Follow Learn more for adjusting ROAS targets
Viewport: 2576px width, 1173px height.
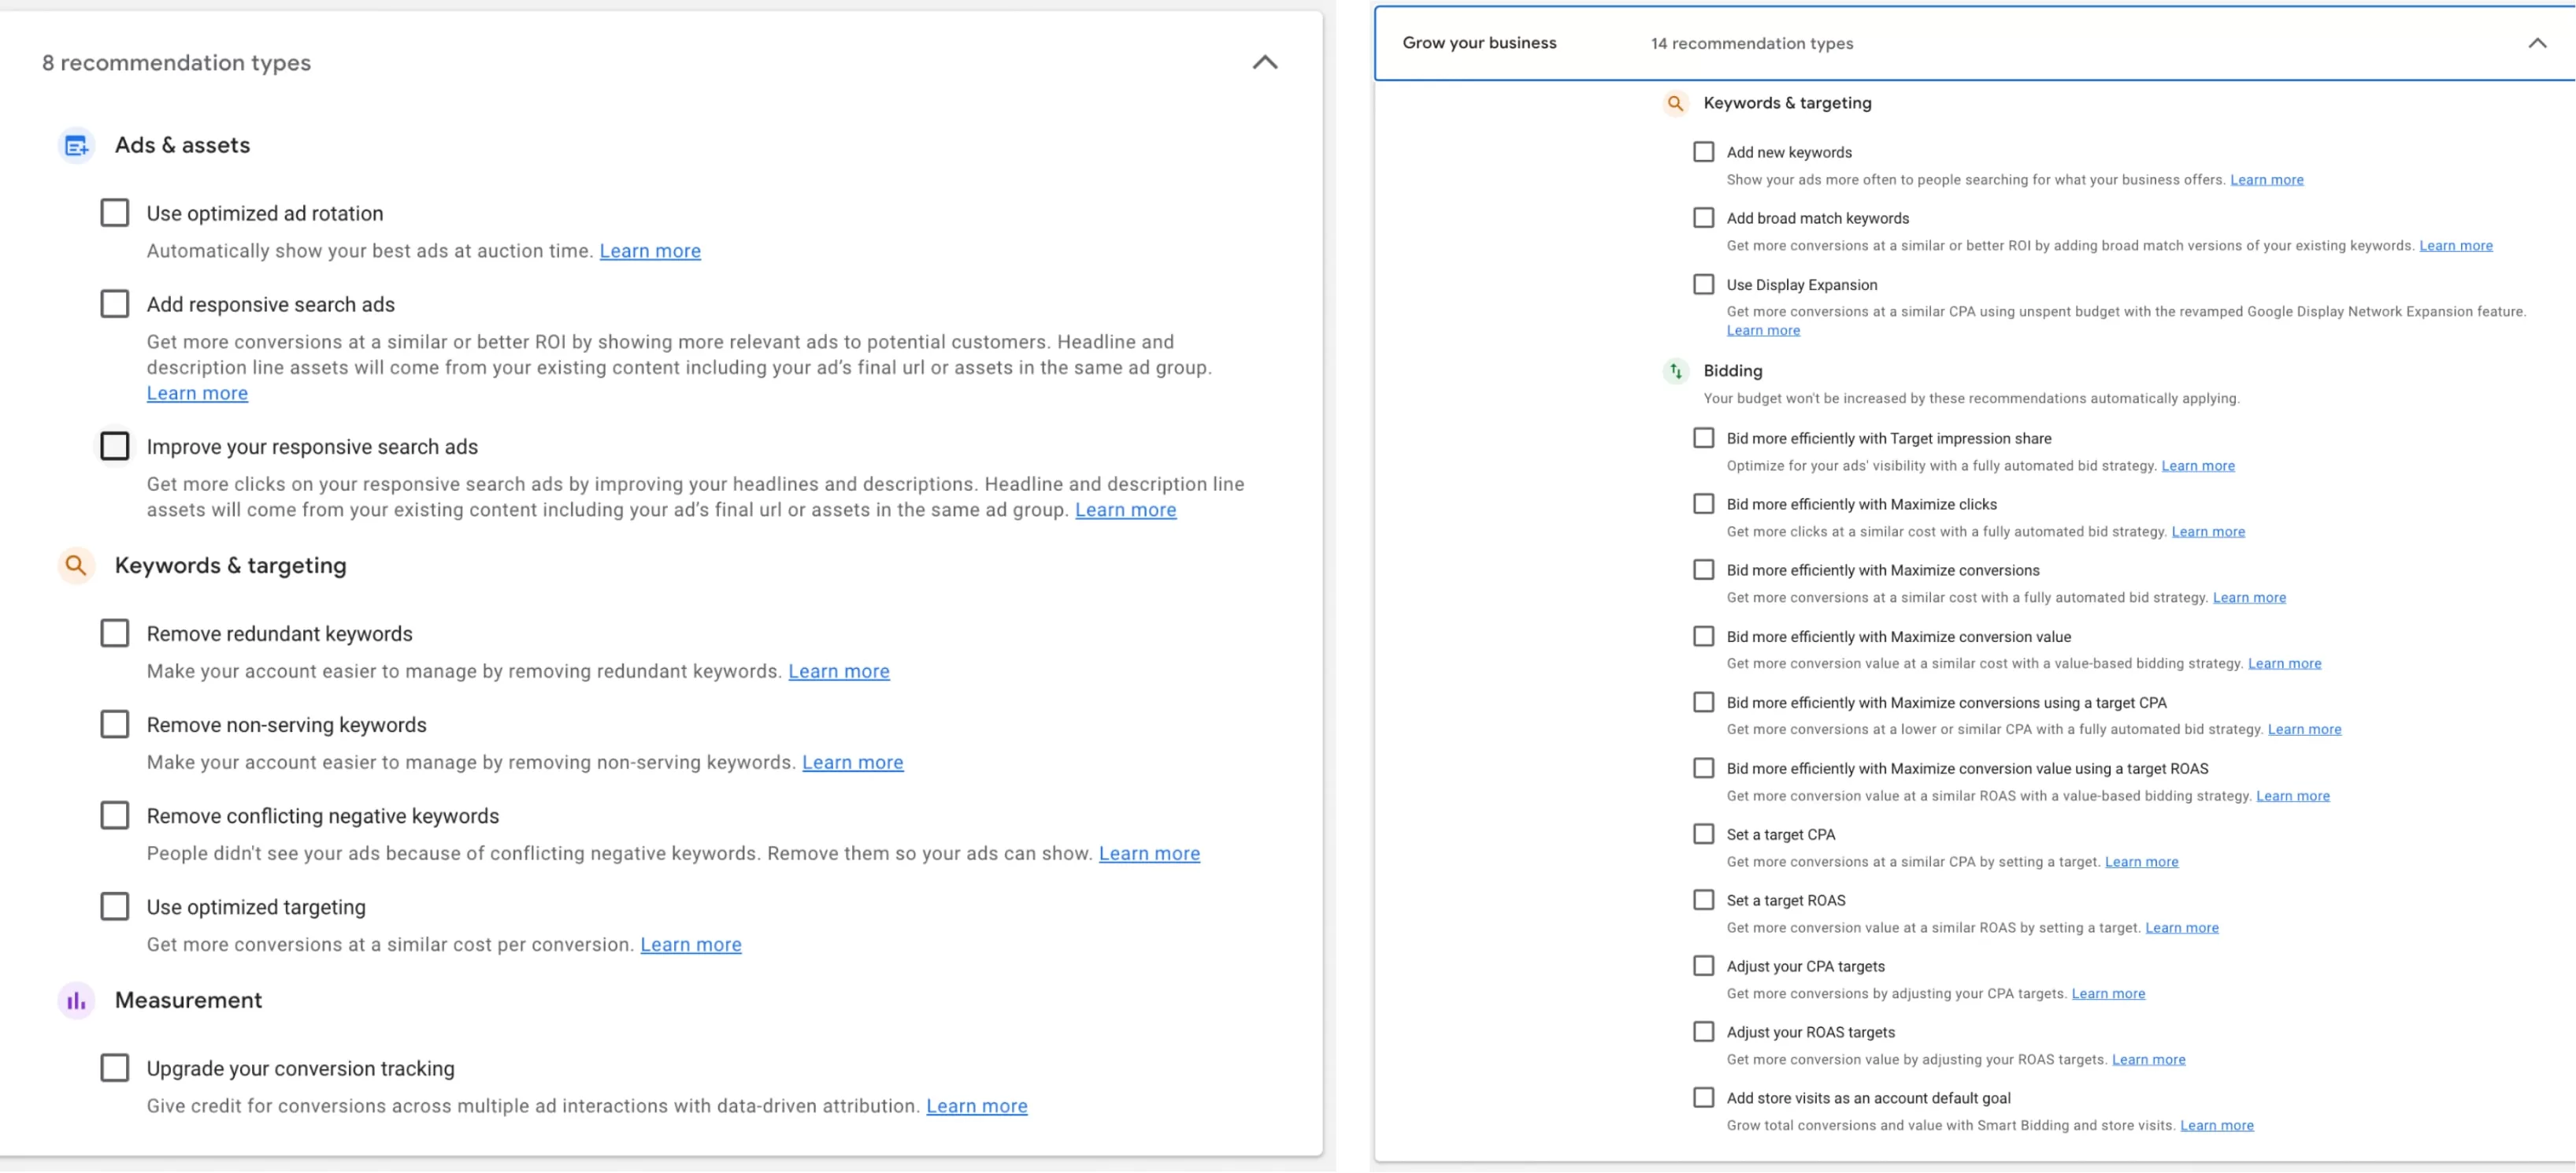[x=2148, y=1060]
